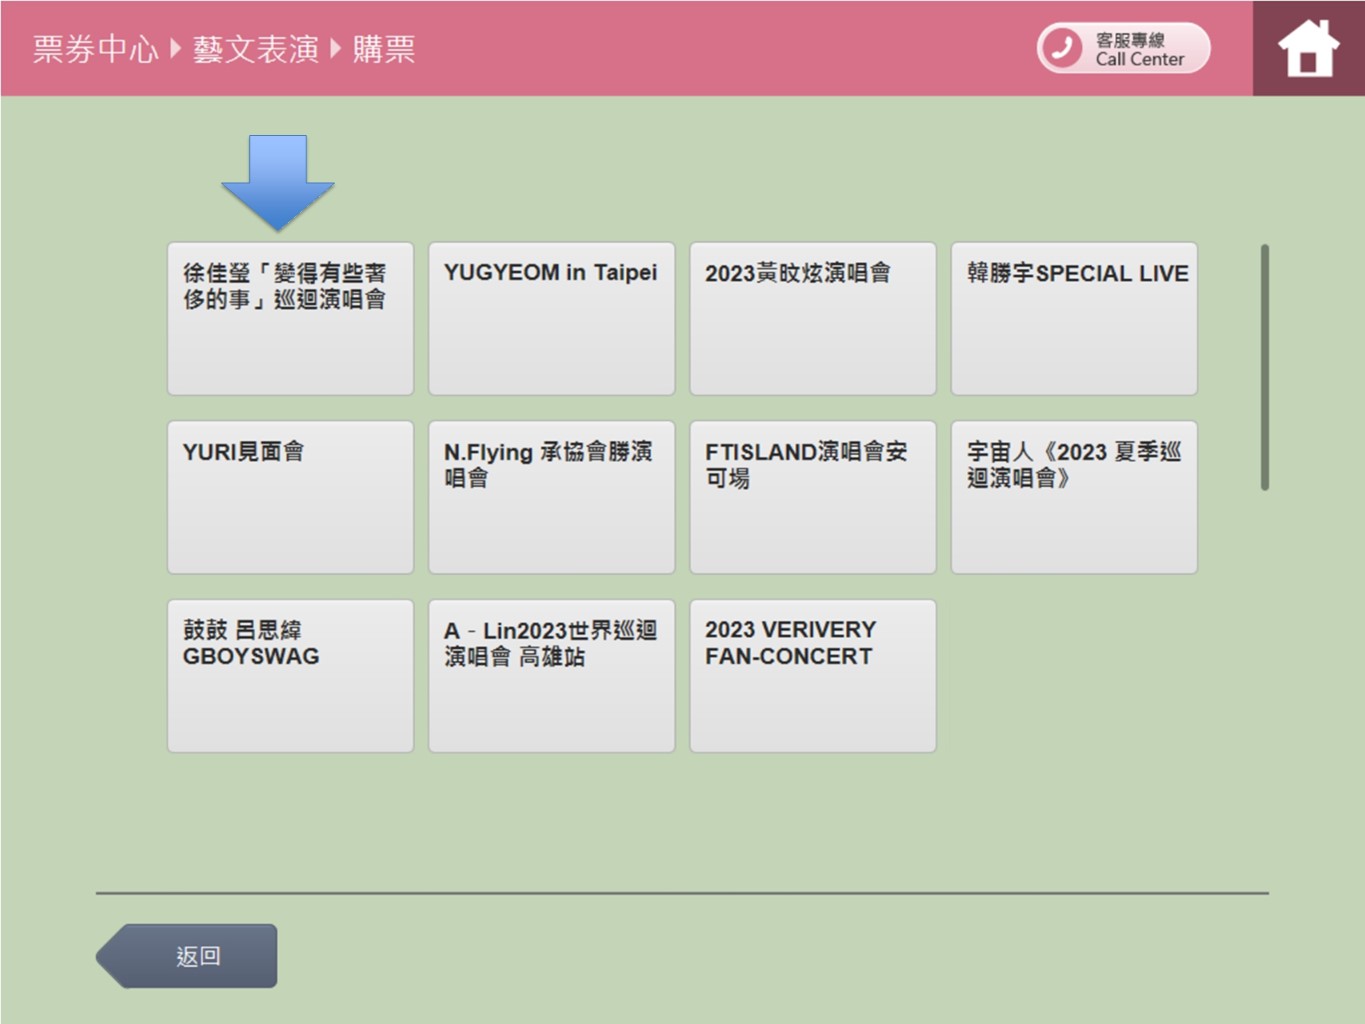1365x1024 pixels.
Task: Select 購票 in the breadcrumb
Action: (x=383, y=49)
